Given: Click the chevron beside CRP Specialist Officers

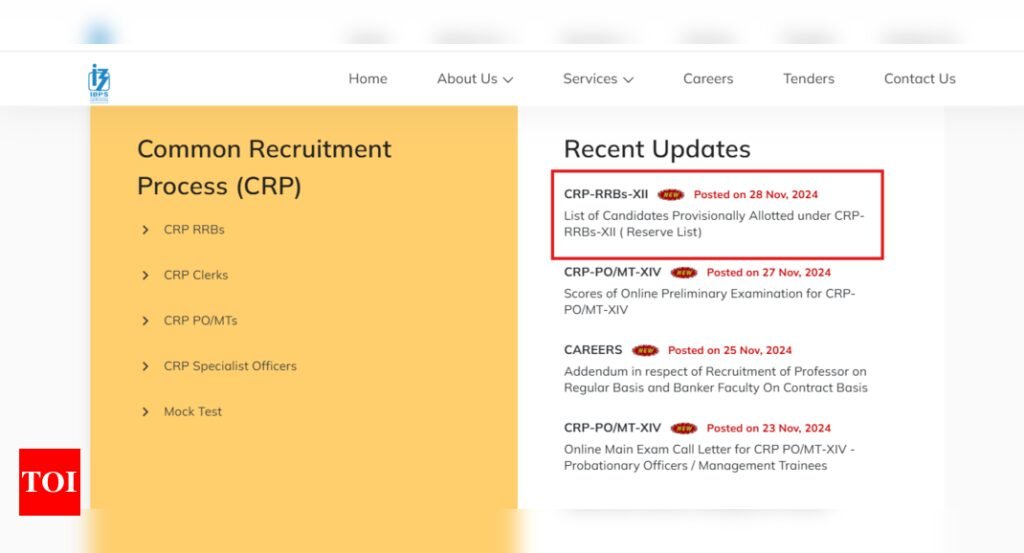Looking at the screenshot, I should (x=145, y=366).
